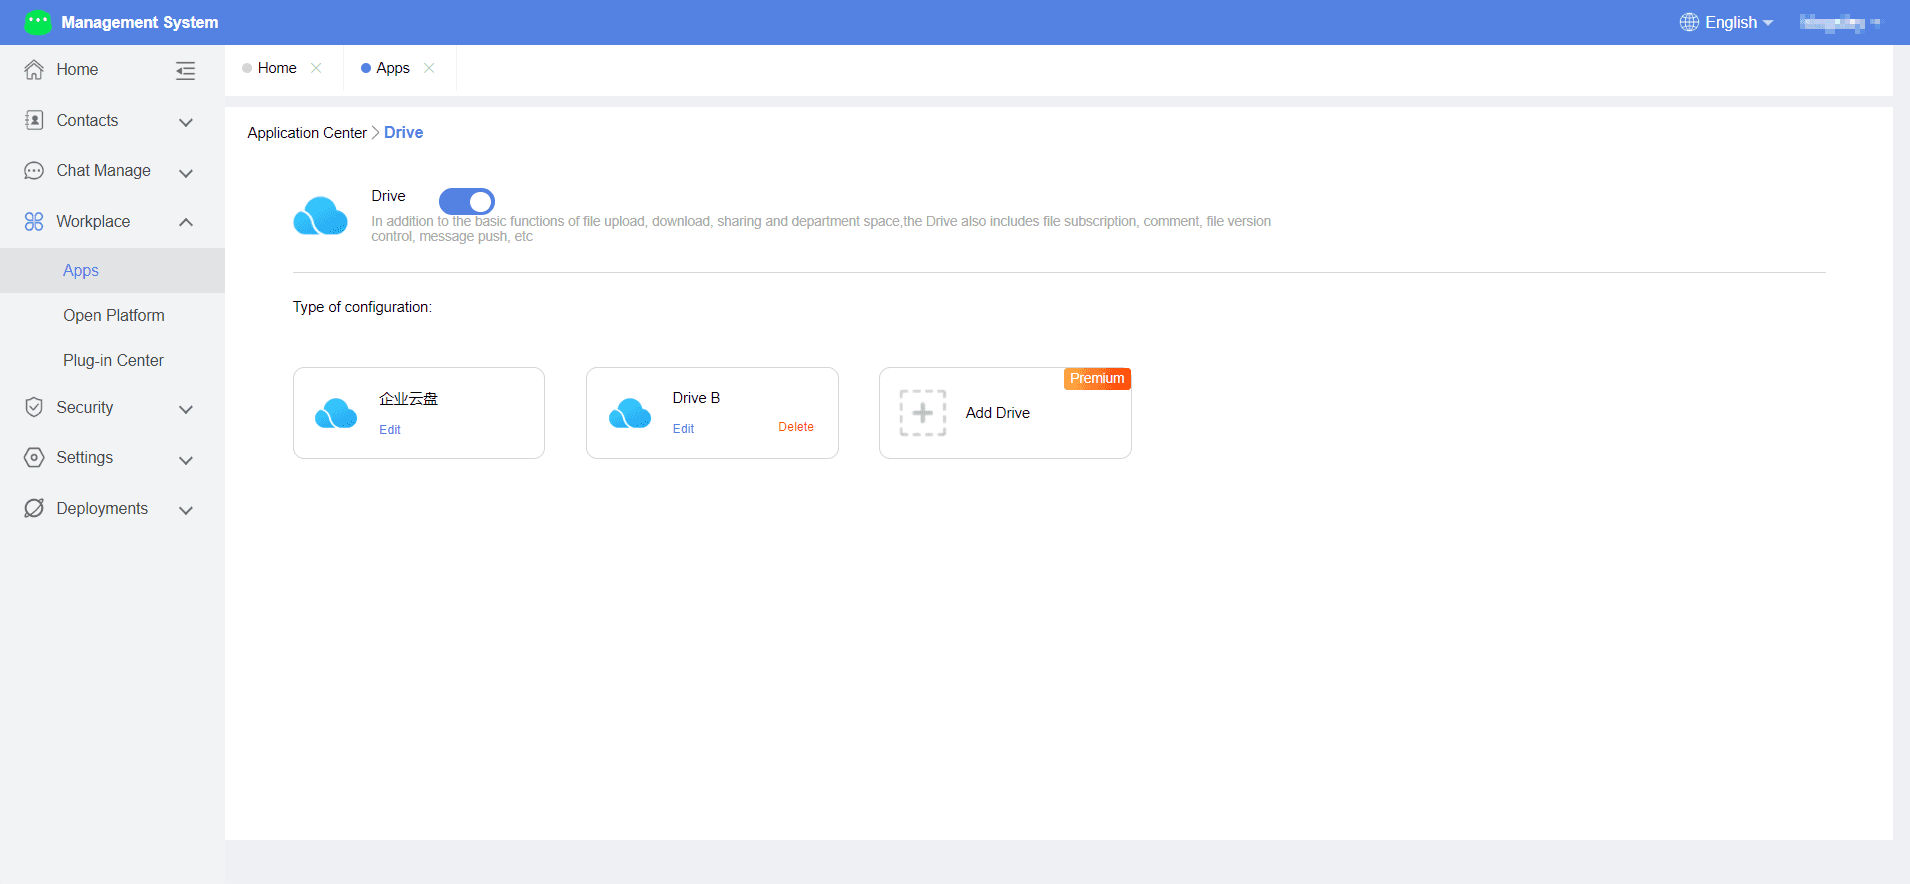The height and width of the screenshot is (884, 1910).
Task: Open the English language dropdown
Action: click(x=1726, y=22)
